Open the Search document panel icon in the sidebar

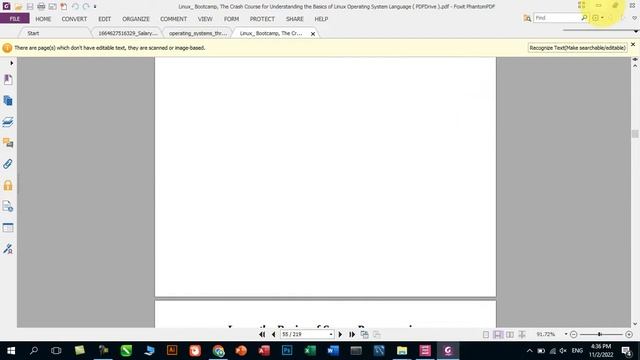click(8, 206)
